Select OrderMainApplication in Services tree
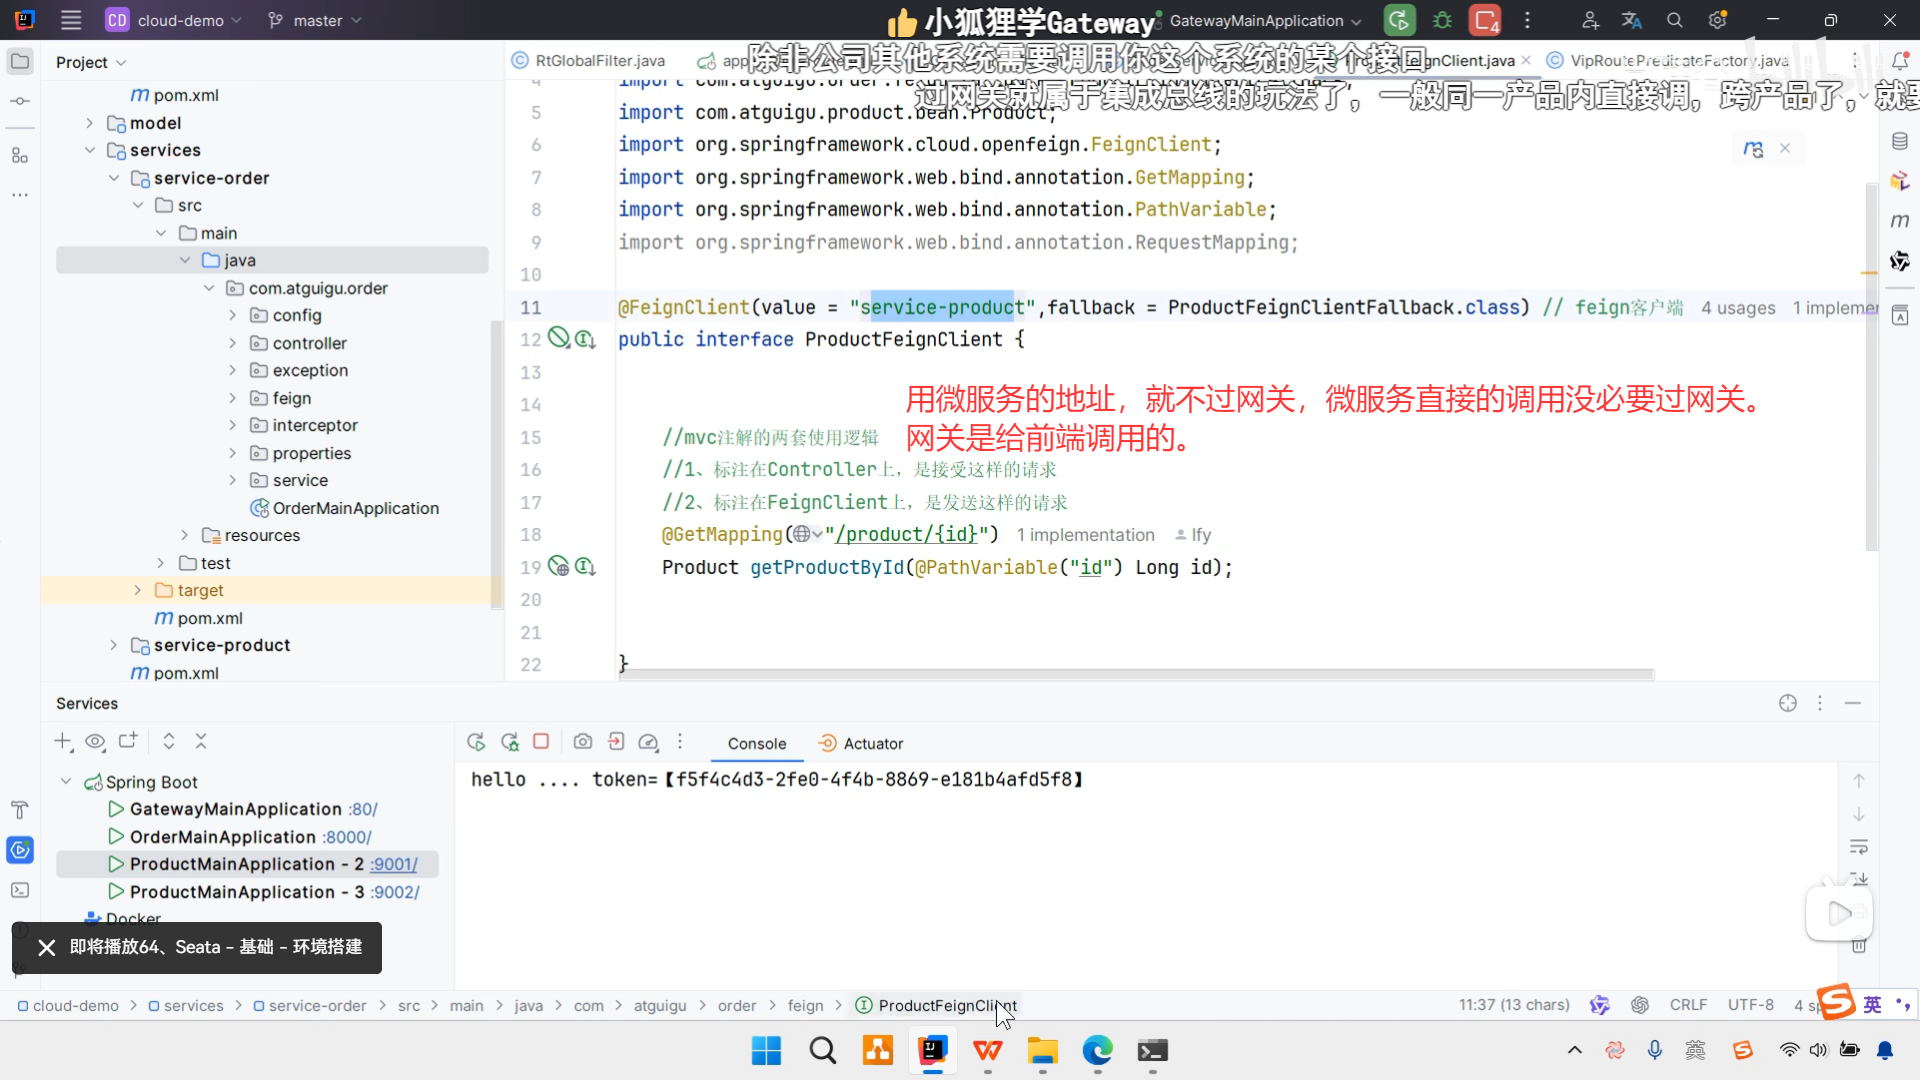The height and width of the screenshot is (1080, 1920). (222, 837)
